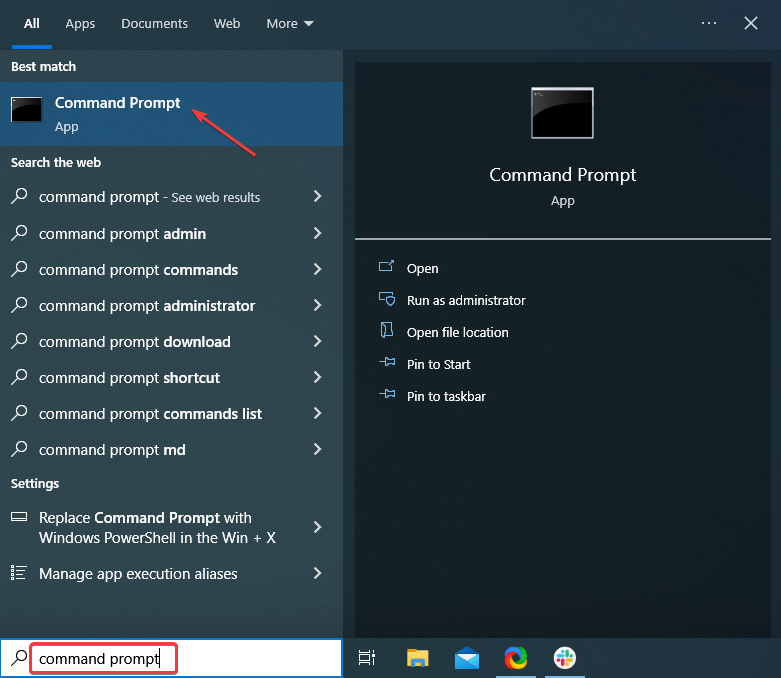Open File Explorer from the taskbar
Viewport: 781px width, 678px height.
pyautogui.click(x=417, y=658)
